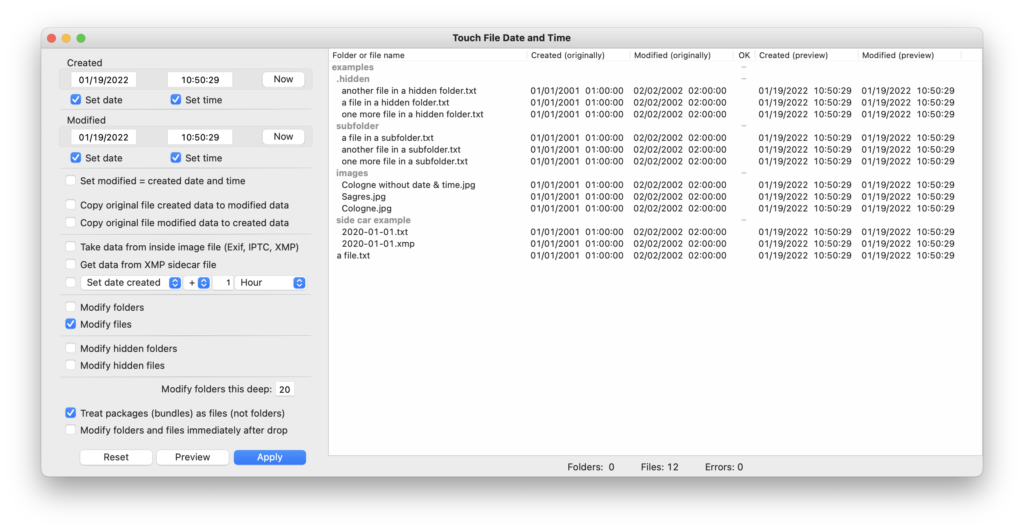Select a file in a hidden folder.txt

[655, 103]
